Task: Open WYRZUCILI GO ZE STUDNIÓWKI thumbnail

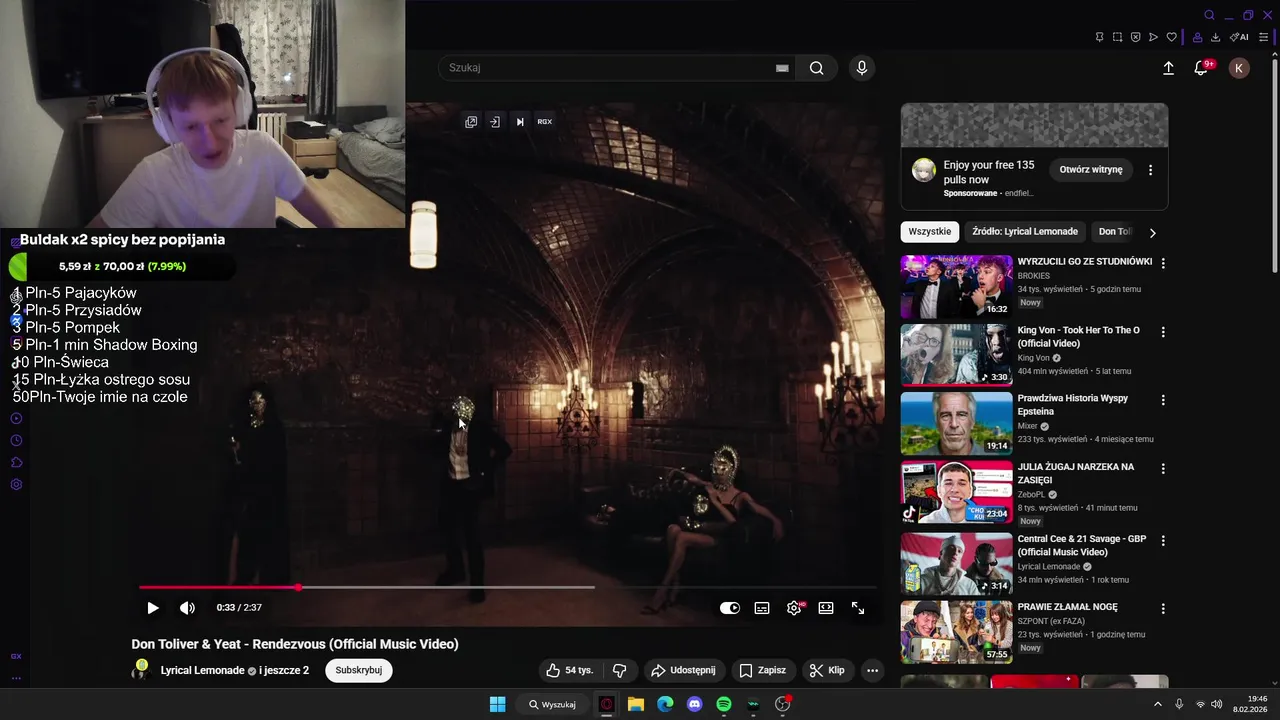Action: click(957, 287)
